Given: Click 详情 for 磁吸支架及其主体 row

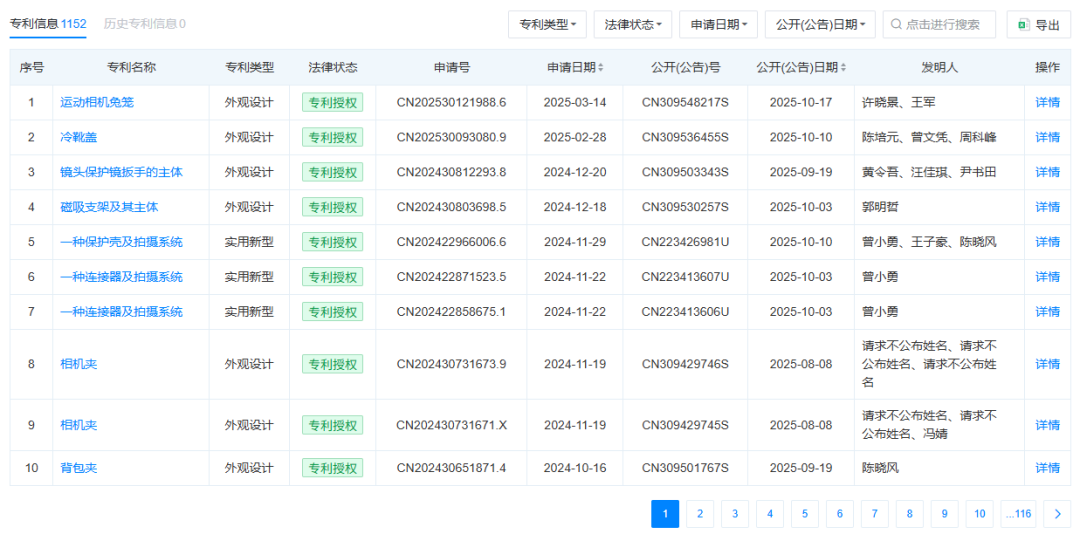Looking at the screenshot, I should click(1047, 207).
